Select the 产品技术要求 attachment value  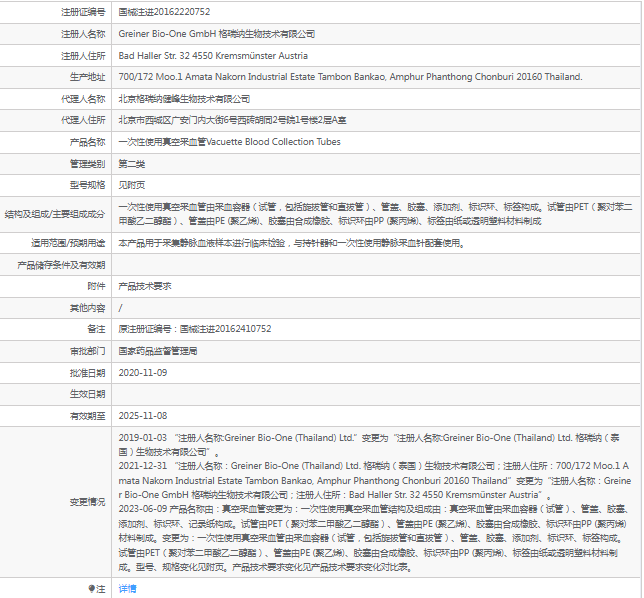(145, 286)
